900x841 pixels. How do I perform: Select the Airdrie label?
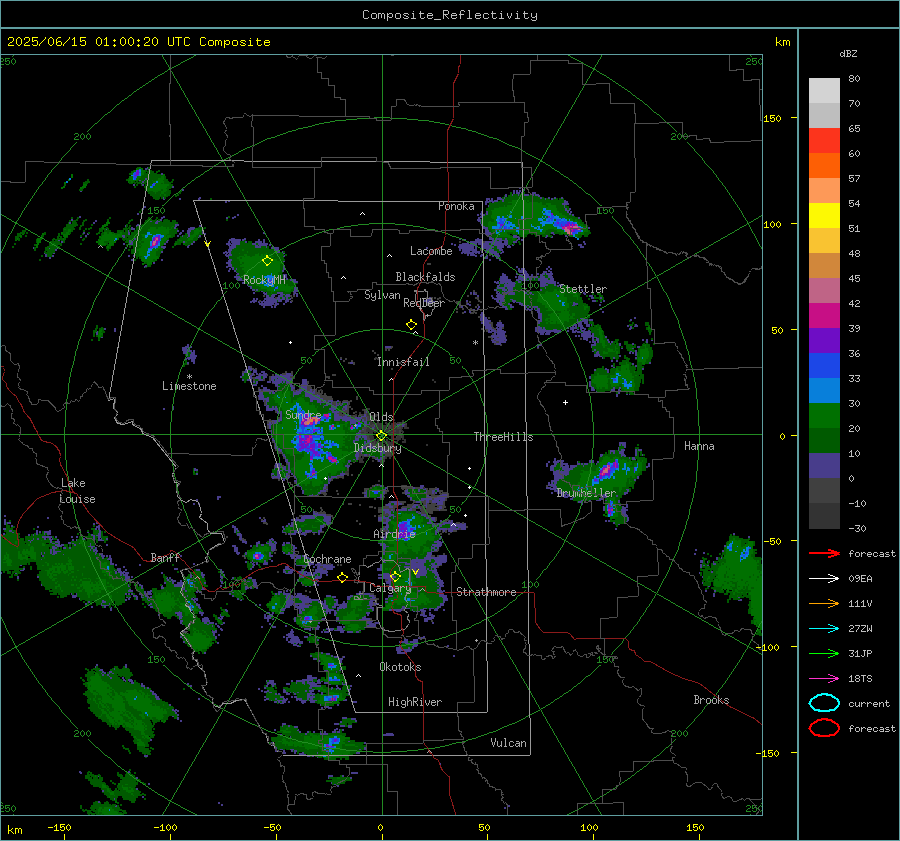(394, 534)
